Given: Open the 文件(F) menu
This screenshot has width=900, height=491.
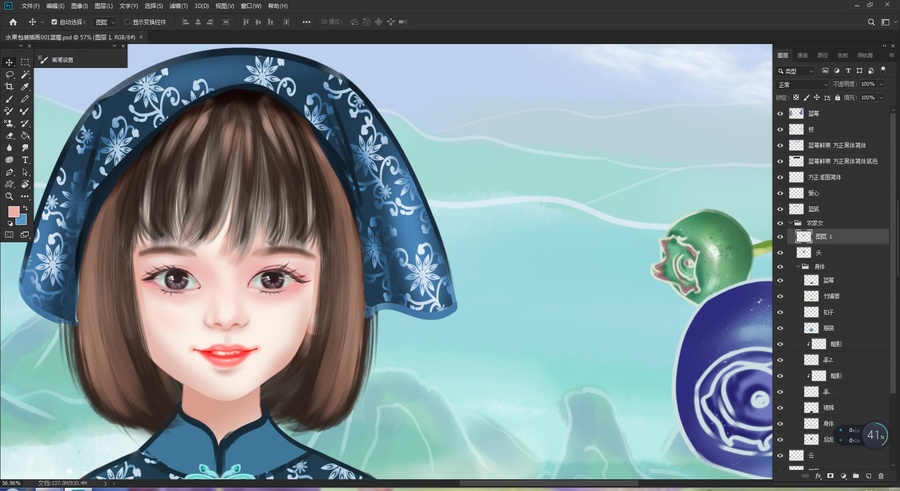Looking at the screenshot, I should (30, 6).
